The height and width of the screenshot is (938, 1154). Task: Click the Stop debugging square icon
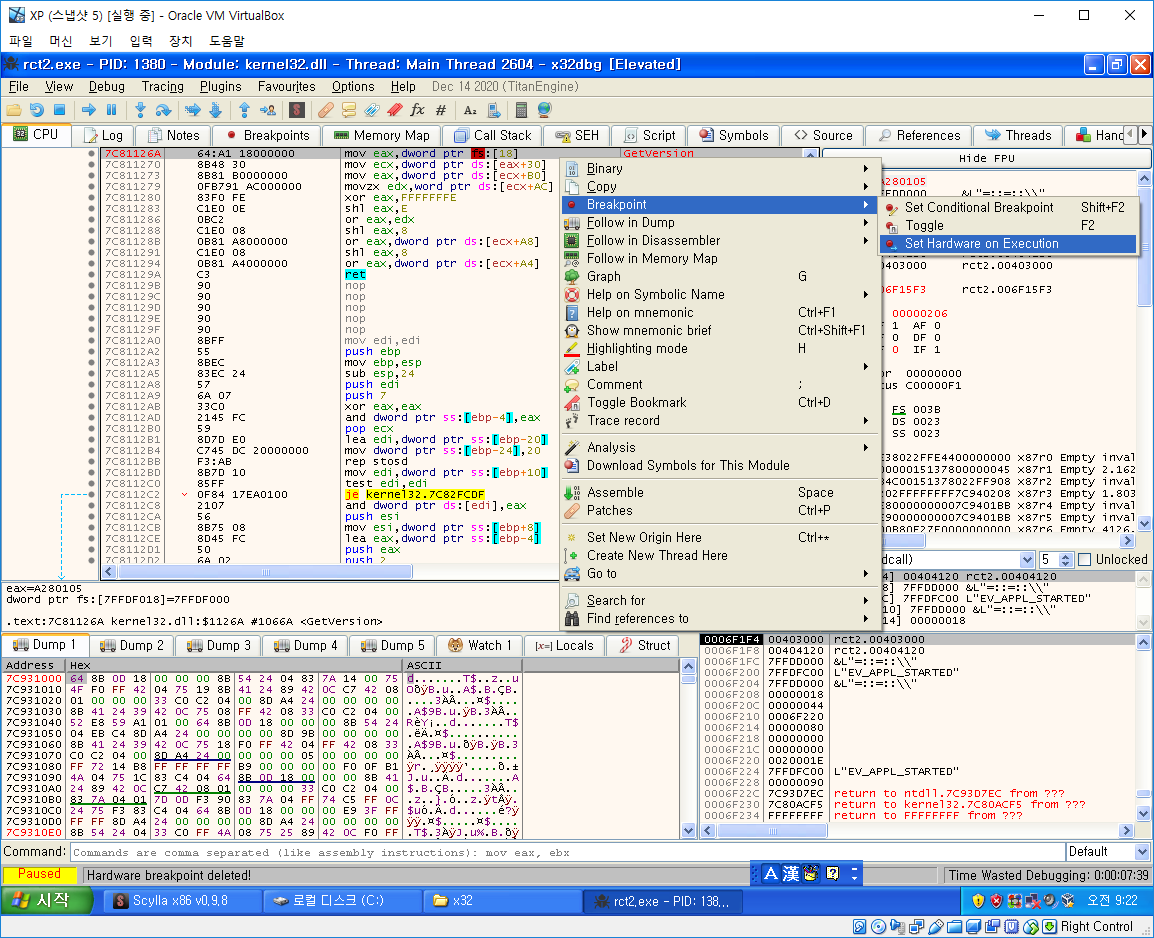60,110
